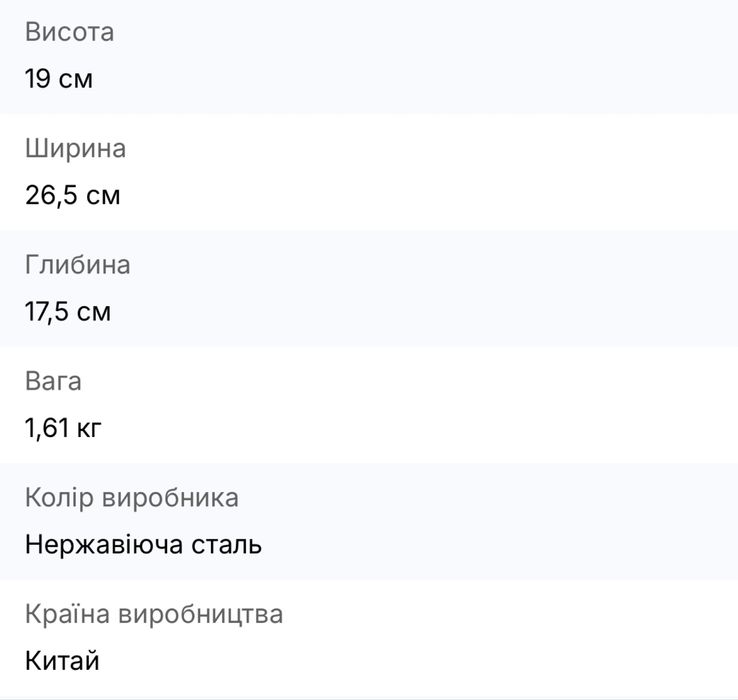Select the Китай country value

62,661
